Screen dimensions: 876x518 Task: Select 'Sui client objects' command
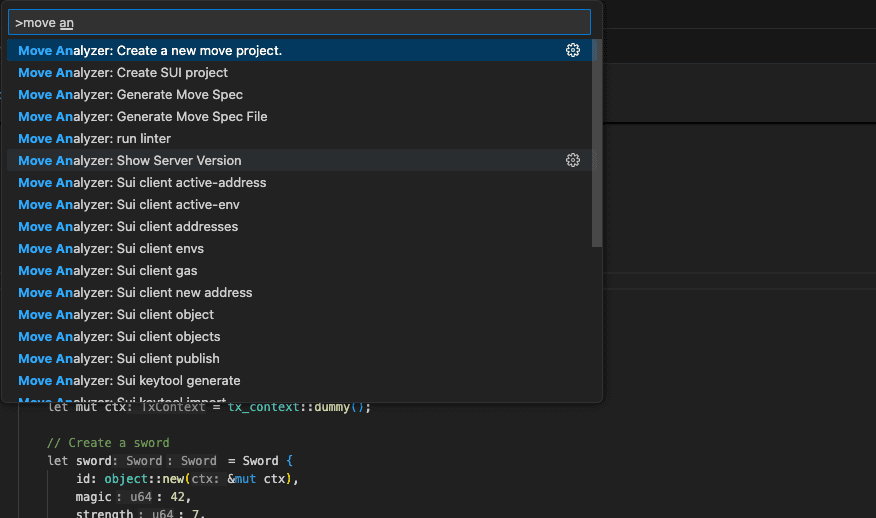tap(299, 336)
